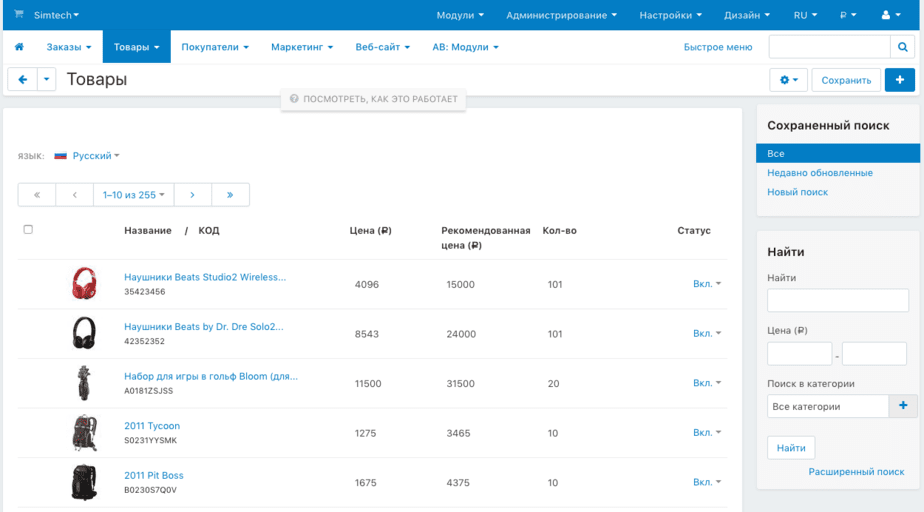Click the shopping cart icon beside Simtech
The width and height of the screenshot is (924, 512).
19,14
